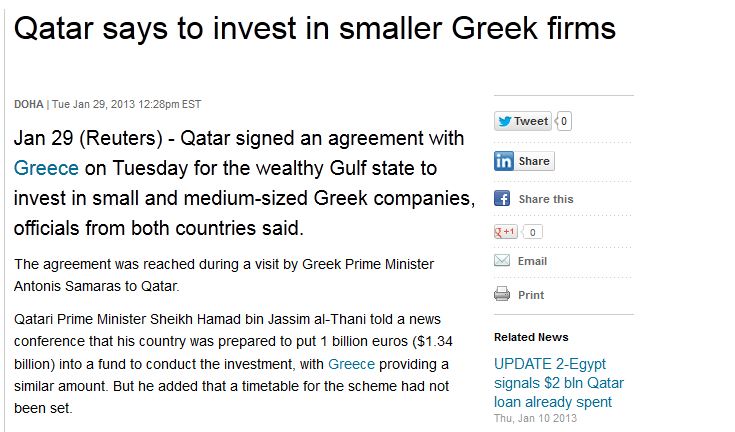Click the DOHA dateline label
The height and width of the screenshot is (432, 735).
coord(28,105)
